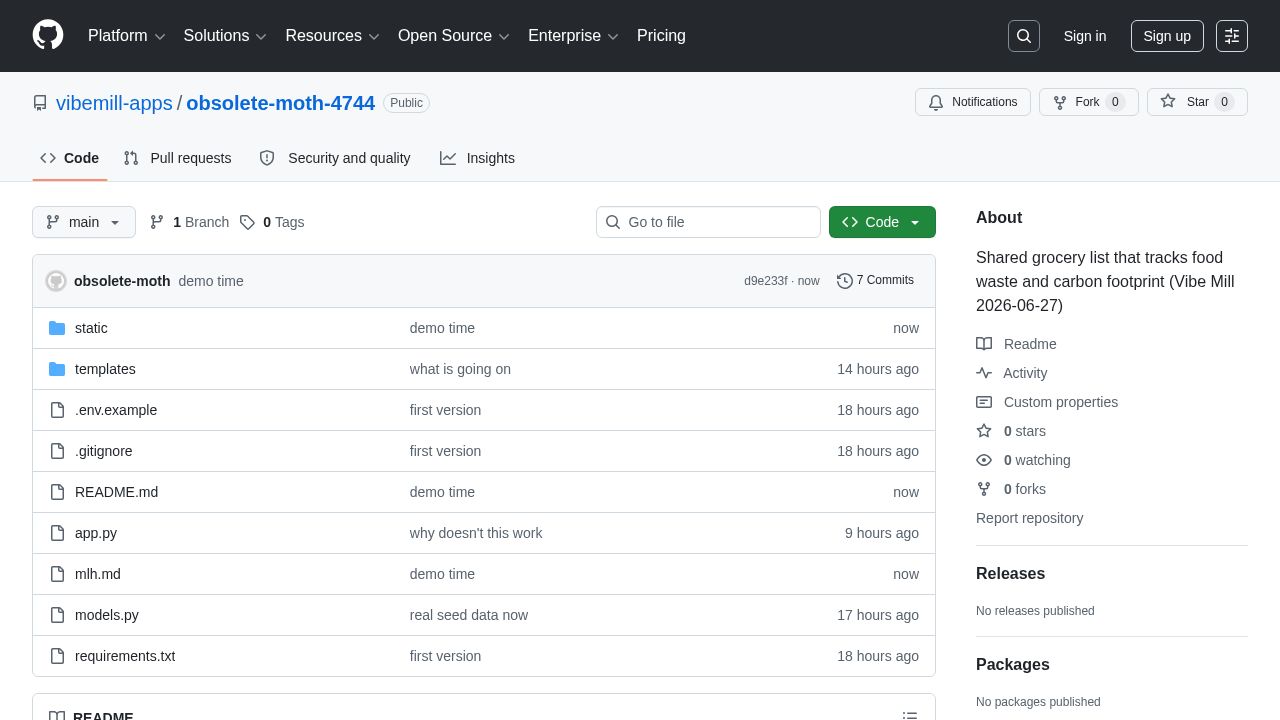The height and width of the screenshot is (720, 1280).
Task: Open the appearance settings icon in the header
Action: [x=1232, y=36]
